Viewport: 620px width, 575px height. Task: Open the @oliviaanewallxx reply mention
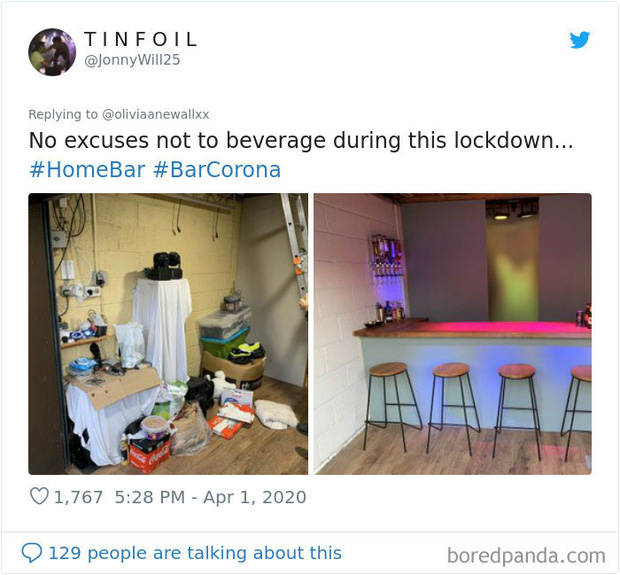click(155, 114)
